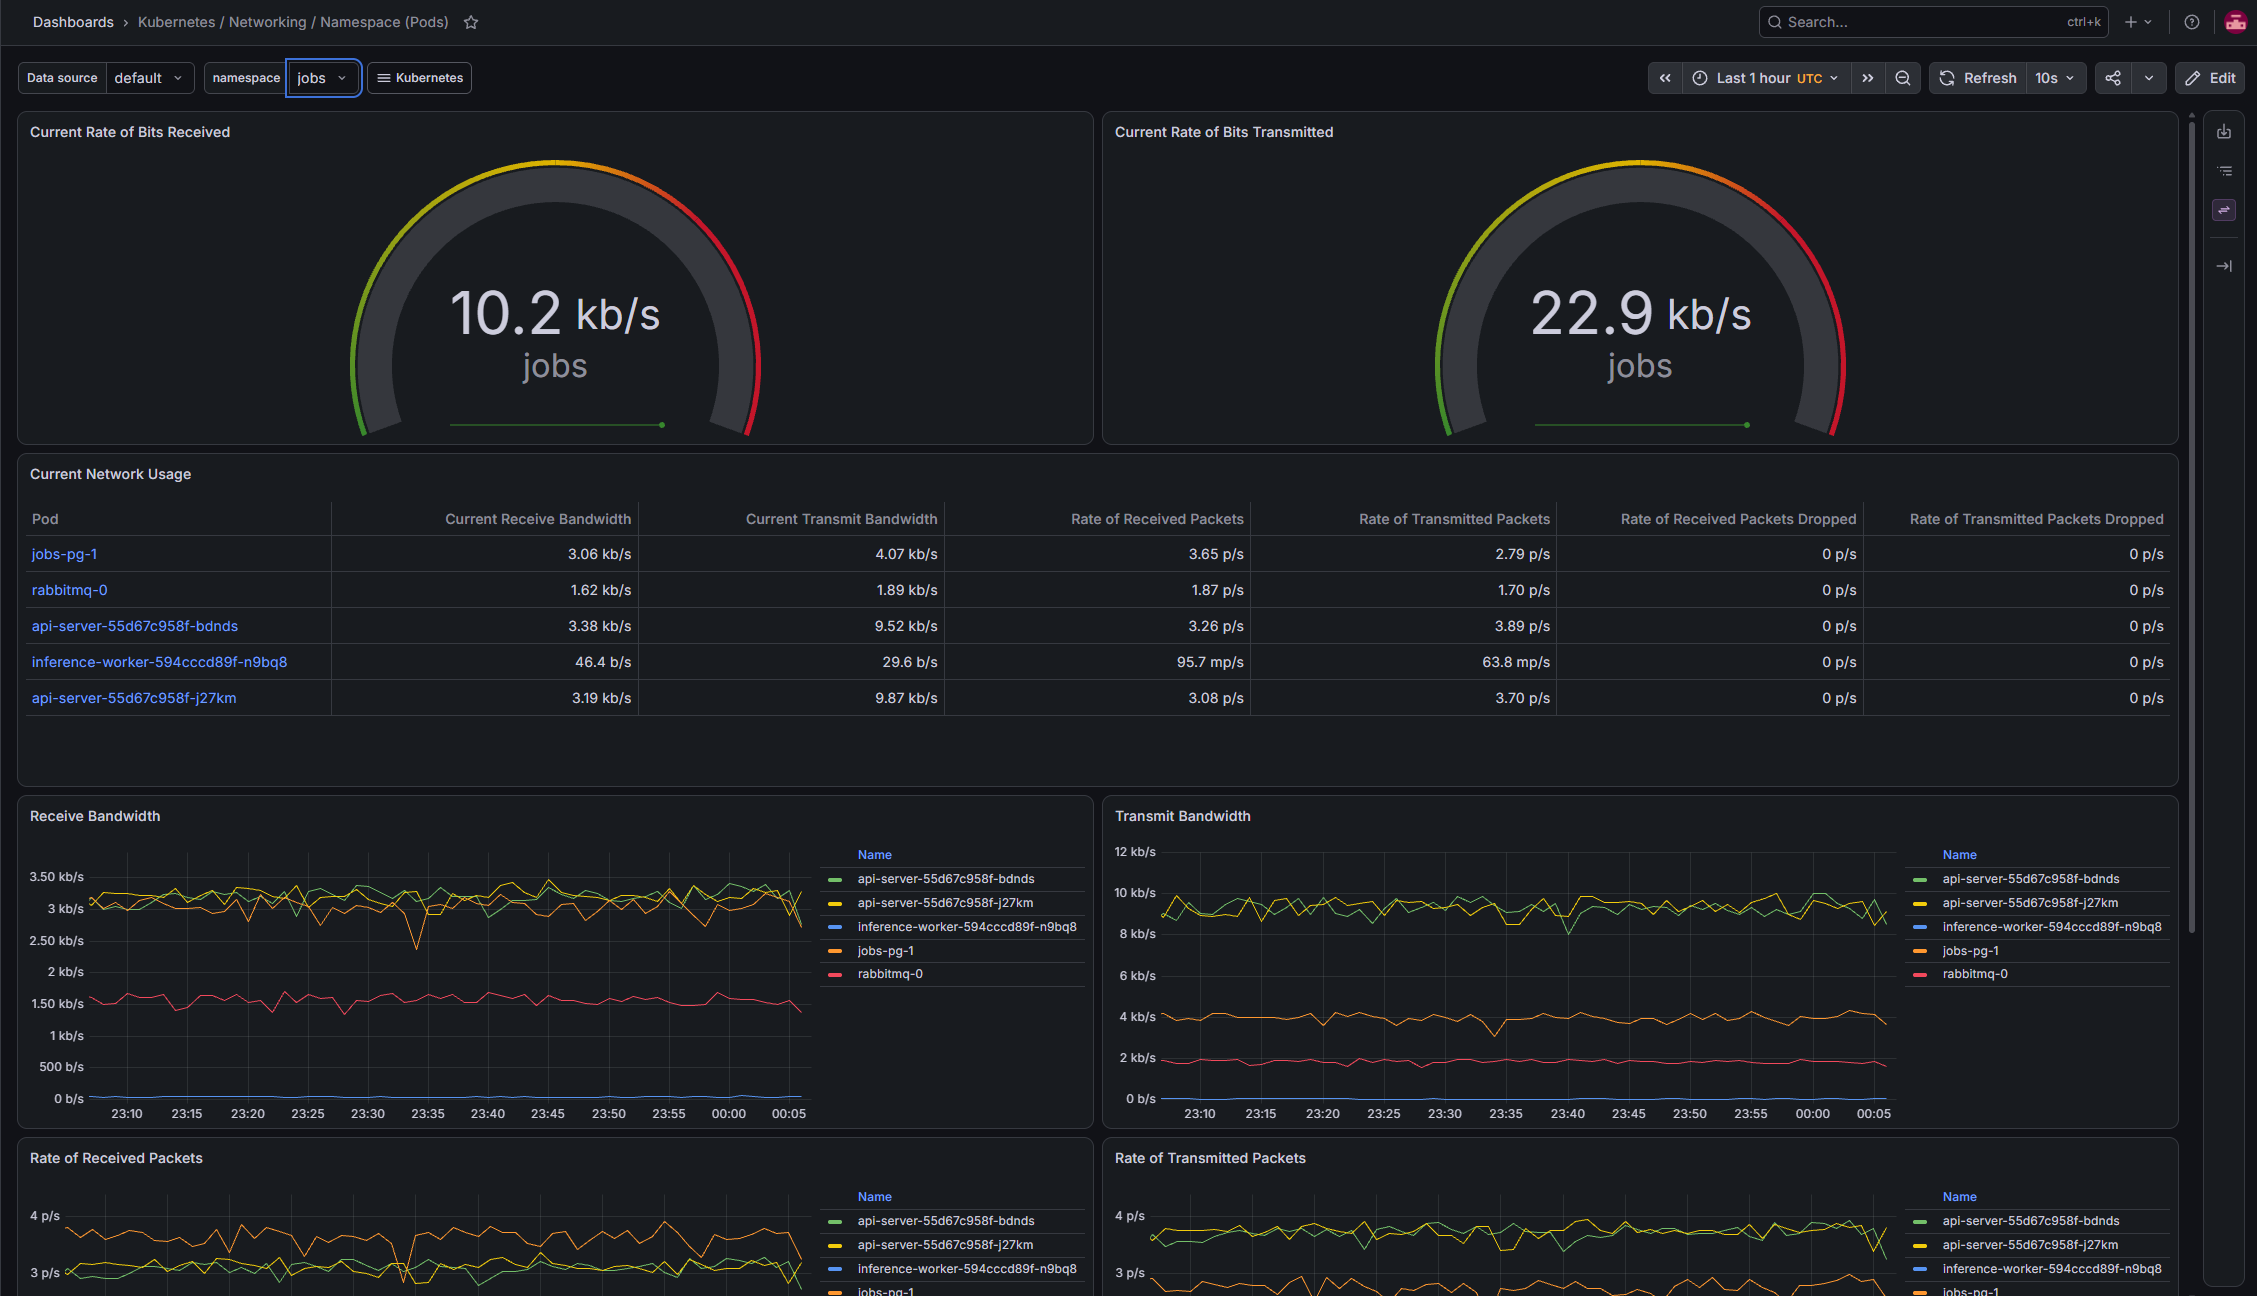Sort by Rate of Received Packets column

click(x=1157, y=519)
